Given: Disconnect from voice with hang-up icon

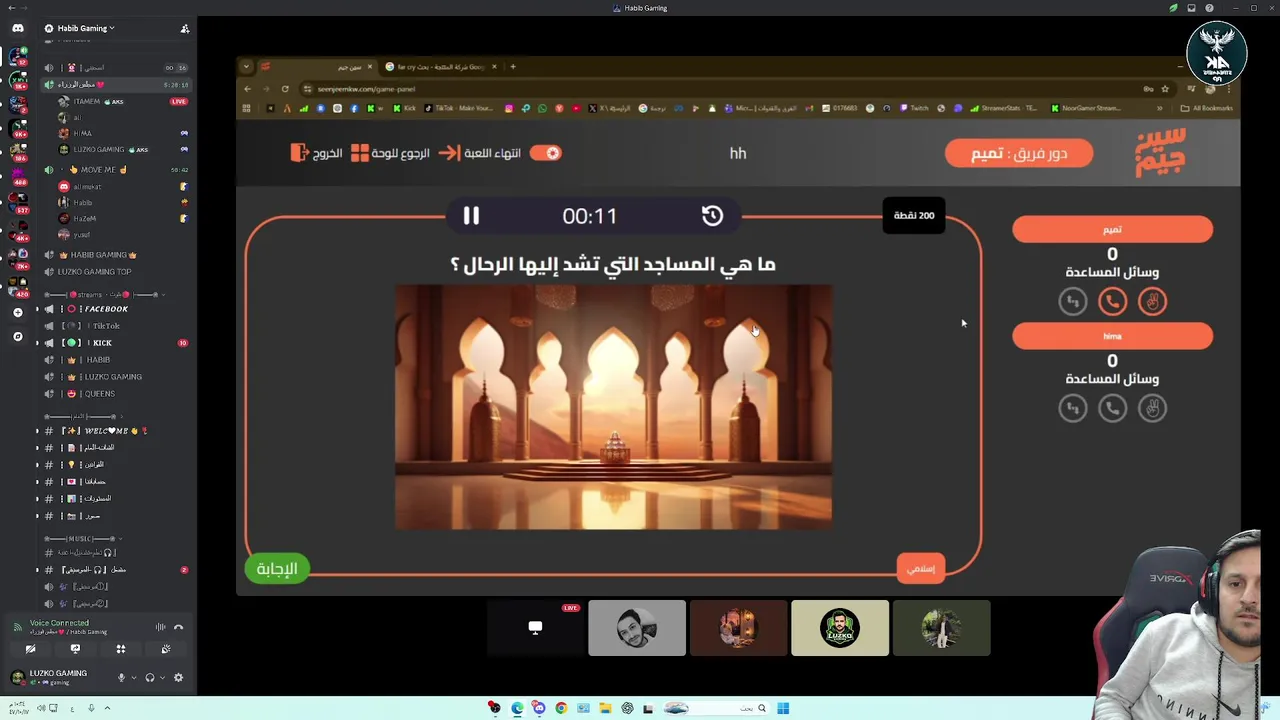Looking at the screenshot, I should (178, 627).
